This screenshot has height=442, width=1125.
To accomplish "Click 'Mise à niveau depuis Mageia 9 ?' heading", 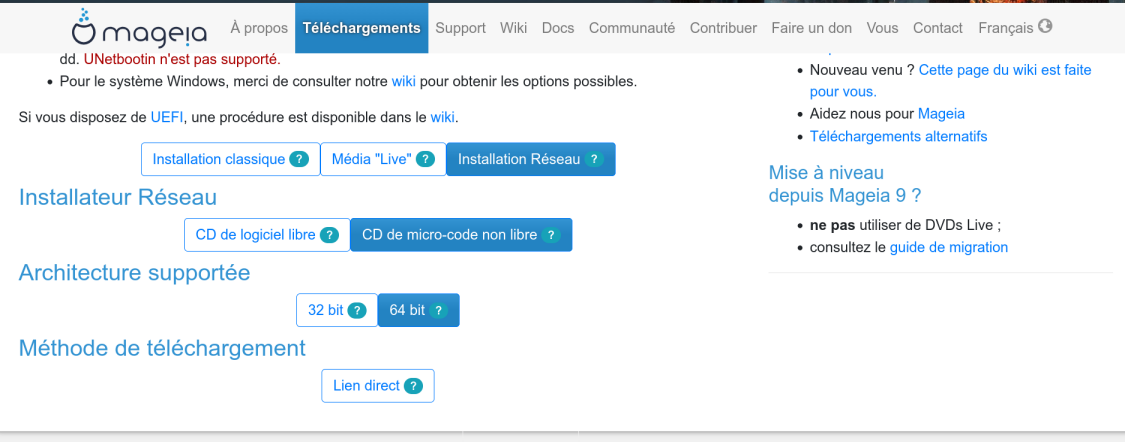I will click(845, 184).
